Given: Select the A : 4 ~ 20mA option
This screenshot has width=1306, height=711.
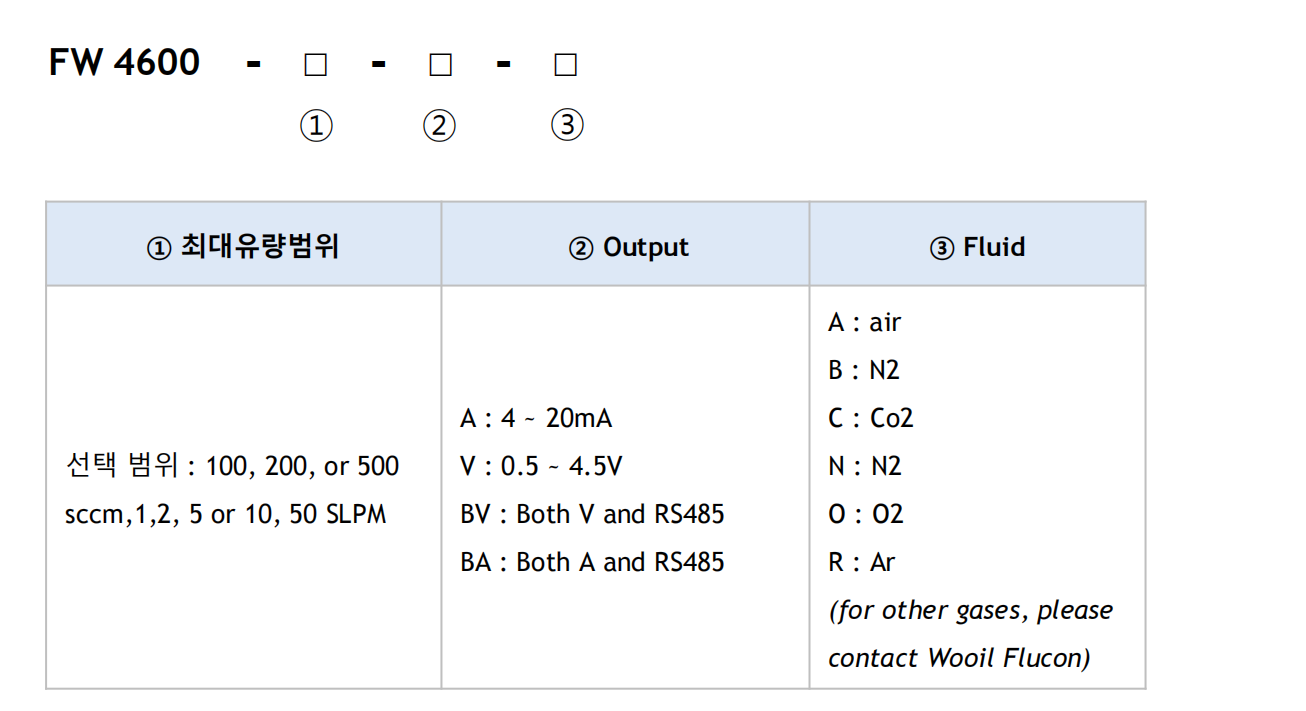Looking at the screenshot, I should (536, 418).
